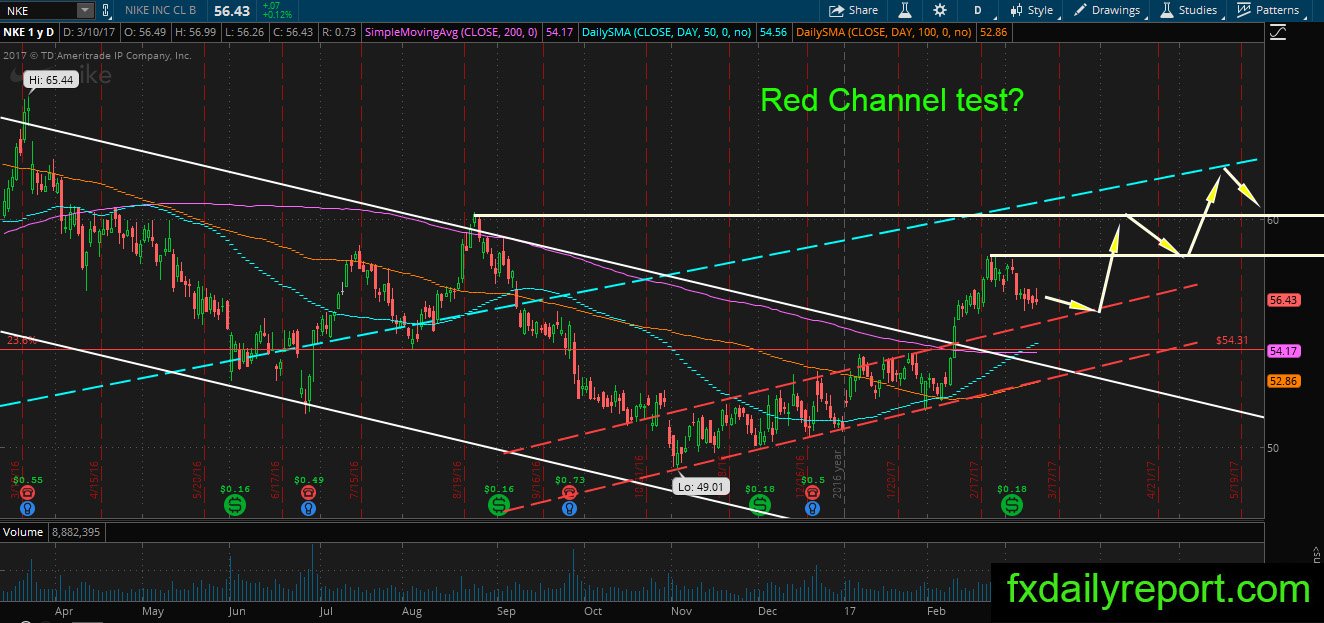Open chart settings gear icon

[x=939, y=10]
